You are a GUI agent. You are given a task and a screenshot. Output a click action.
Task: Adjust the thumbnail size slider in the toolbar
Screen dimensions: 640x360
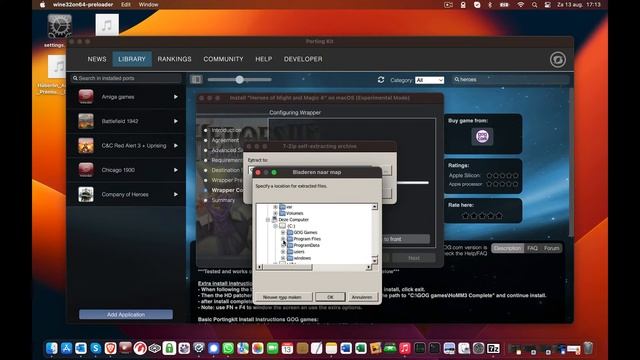pos(240,80)
